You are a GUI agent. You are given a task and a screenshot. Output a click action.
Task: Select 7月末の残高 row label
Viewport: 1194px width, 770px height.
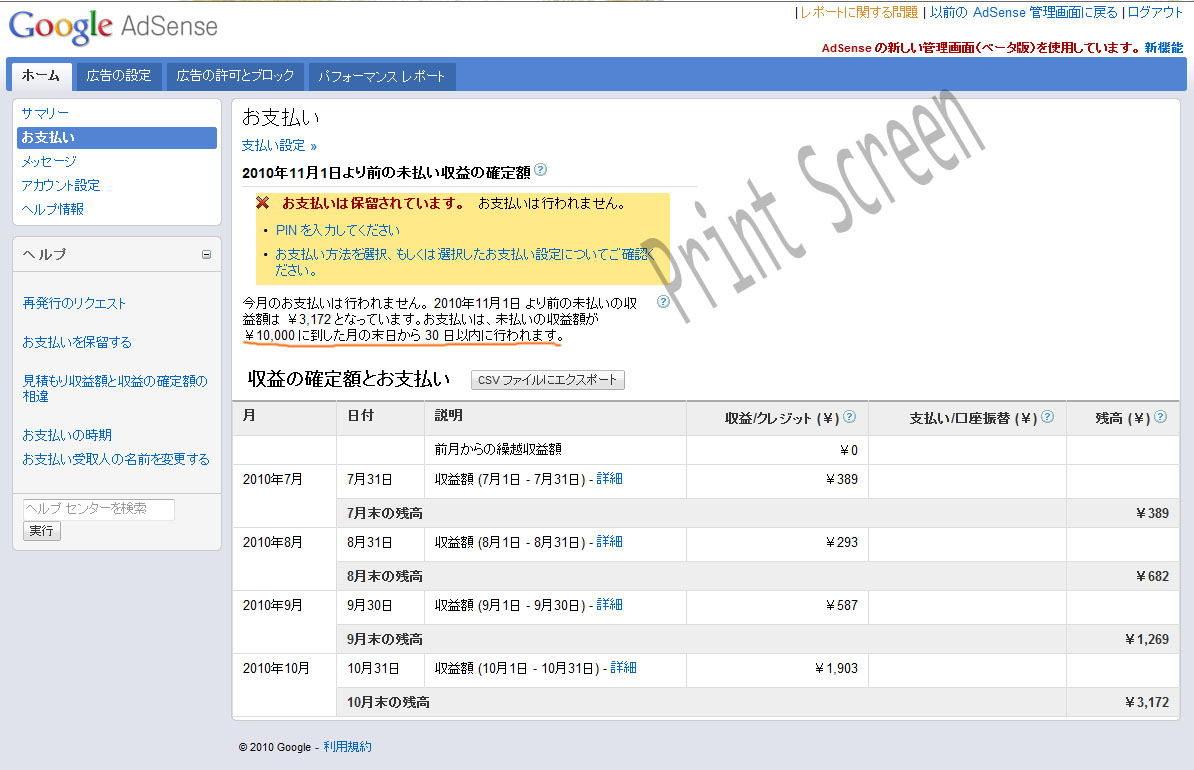[x=385, y=513]
